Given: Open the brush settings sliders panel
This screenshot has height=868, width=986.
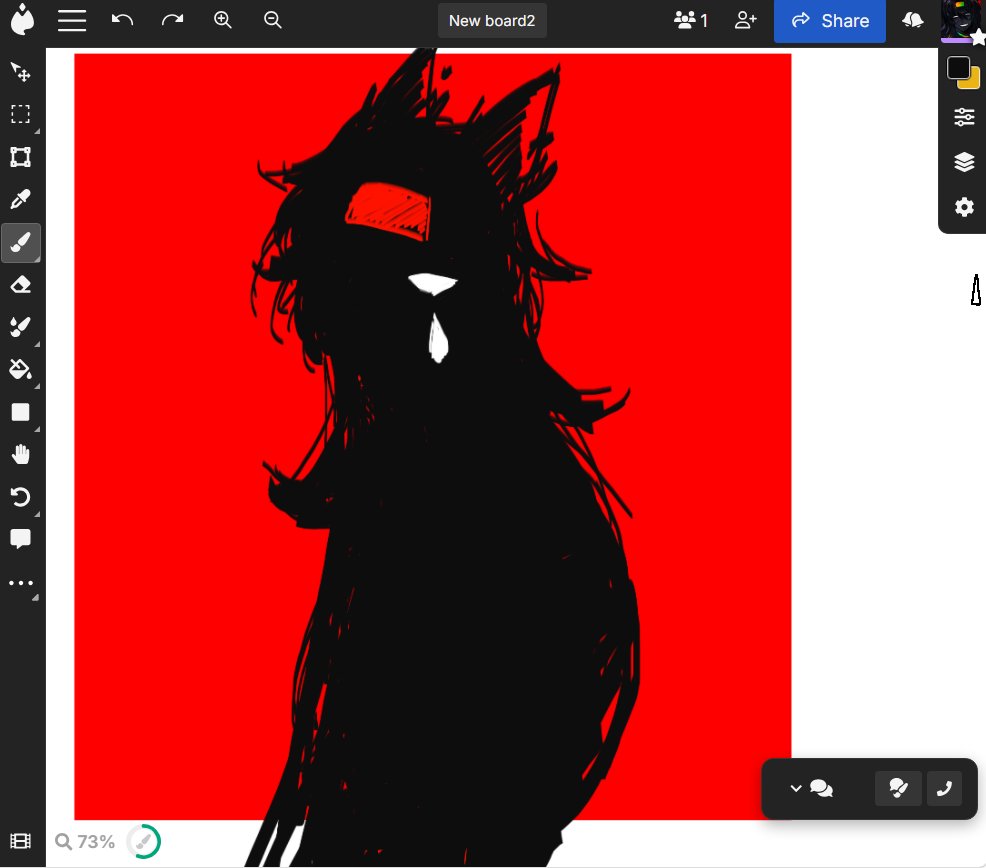Looking at the screenshot, I should pyautogui.click(x=964, y=117).
